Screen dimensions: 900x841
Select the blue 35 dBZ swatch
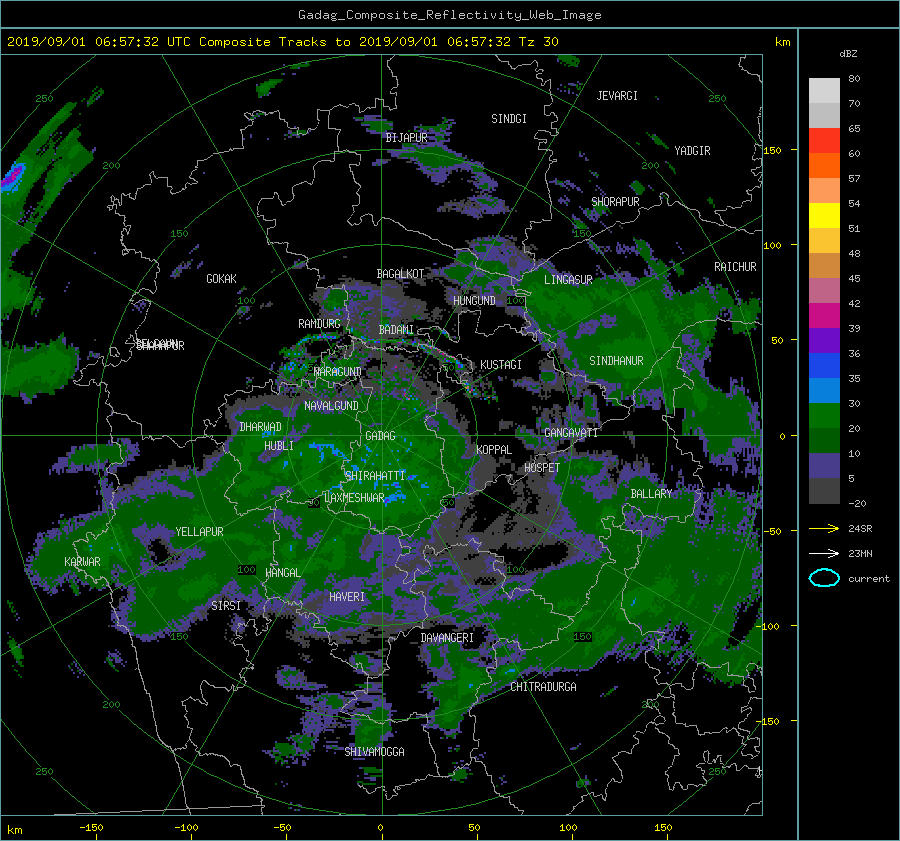[824, 365]
